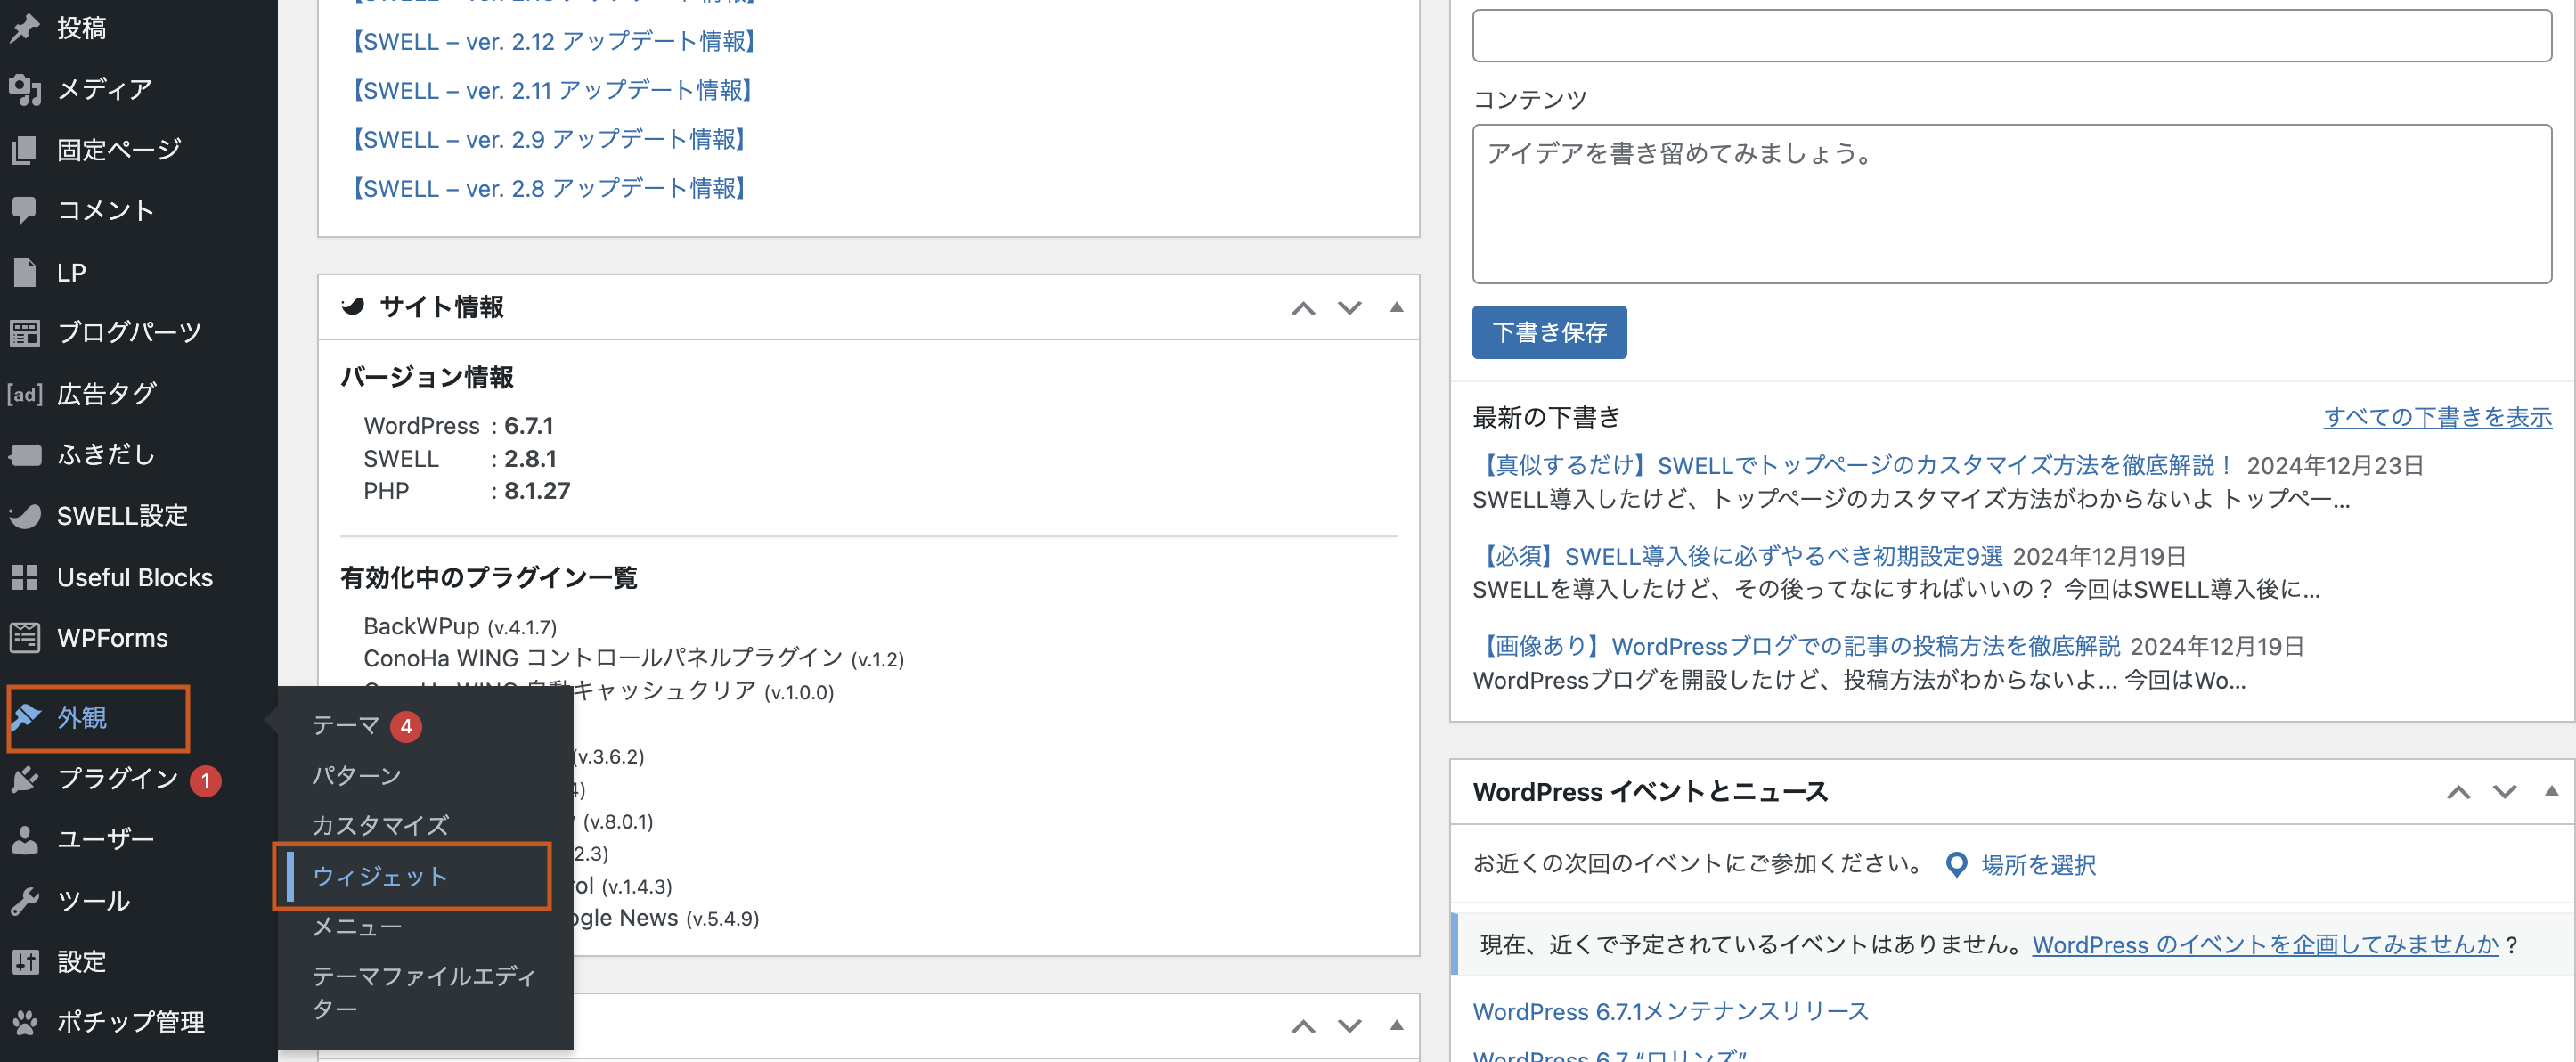Open WordPress 6.7.1メンテナンスリリース news link
2576x1062 pixels.
click(x=1671, y=1012)
